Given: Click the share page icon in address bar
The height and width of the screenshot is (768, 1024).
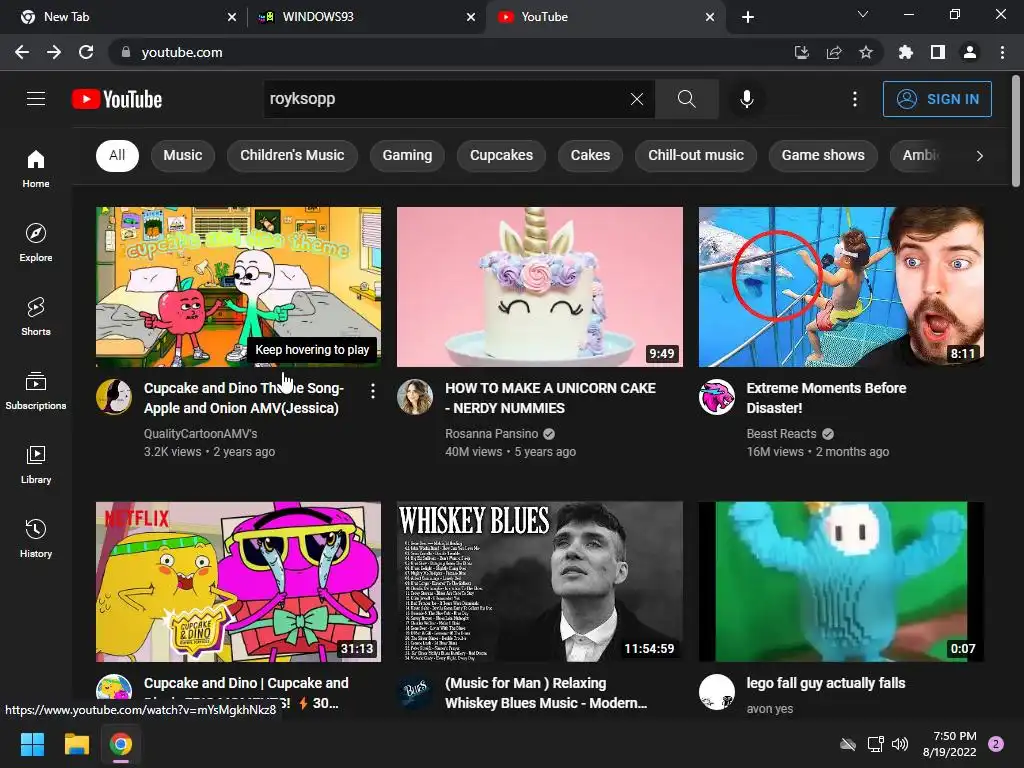Looking at the screenshot, I should [x=834, y=52].
